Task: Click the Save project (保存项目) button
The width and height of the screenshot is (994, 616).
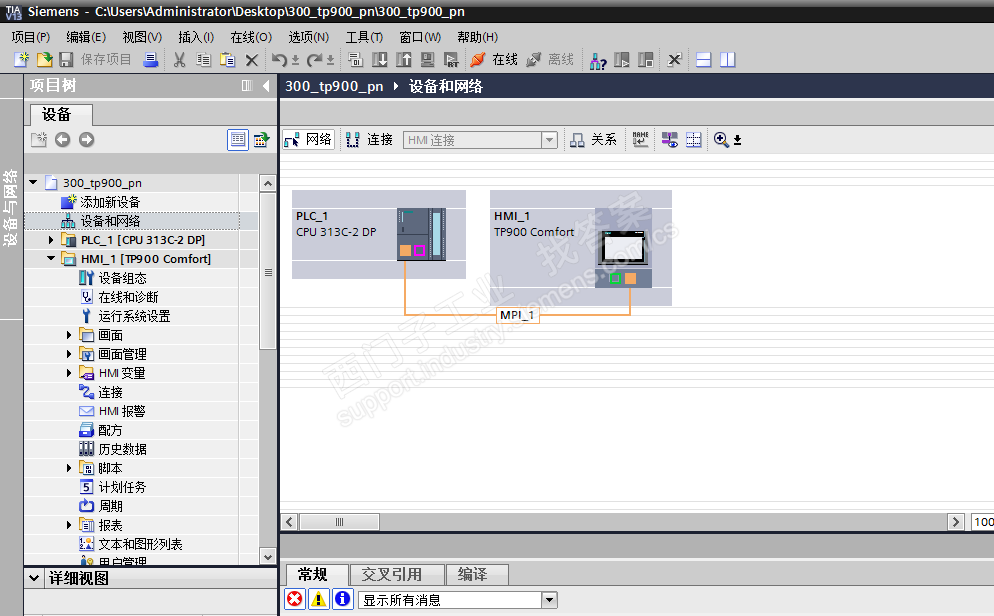Action: [x=95, y=60]
